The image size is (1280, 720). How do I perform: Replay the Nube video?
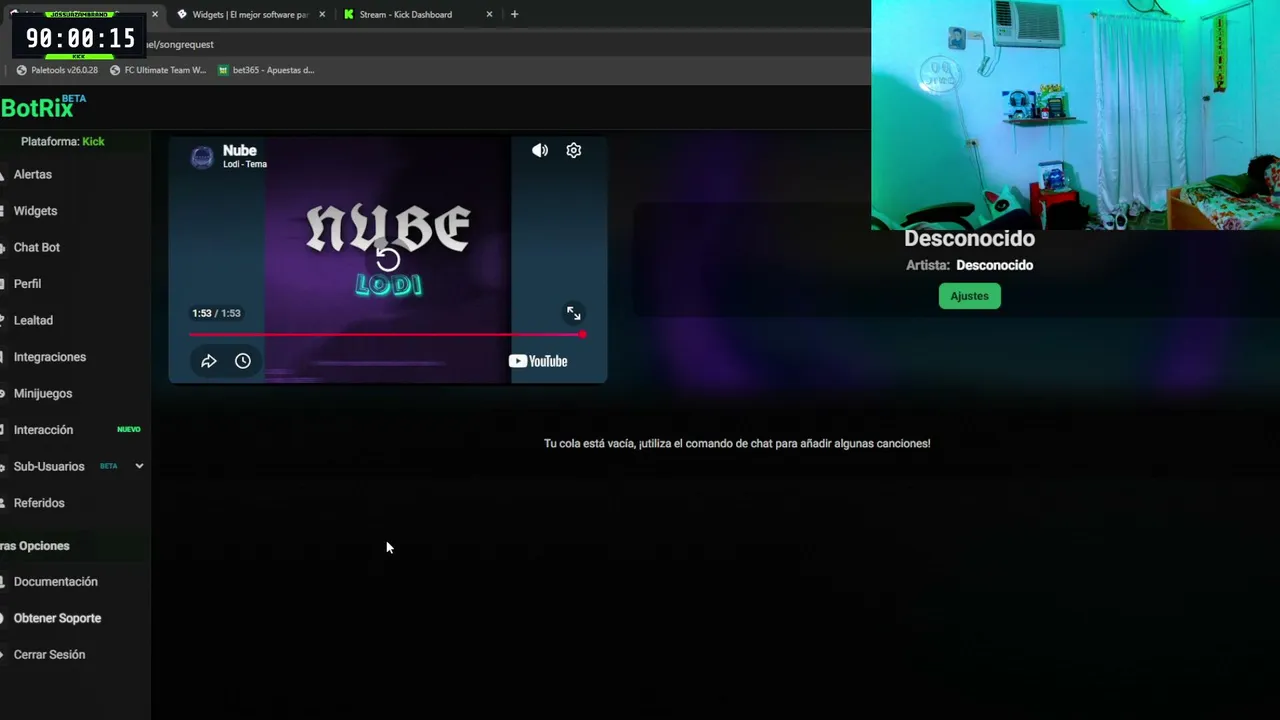tap(388, 260)
